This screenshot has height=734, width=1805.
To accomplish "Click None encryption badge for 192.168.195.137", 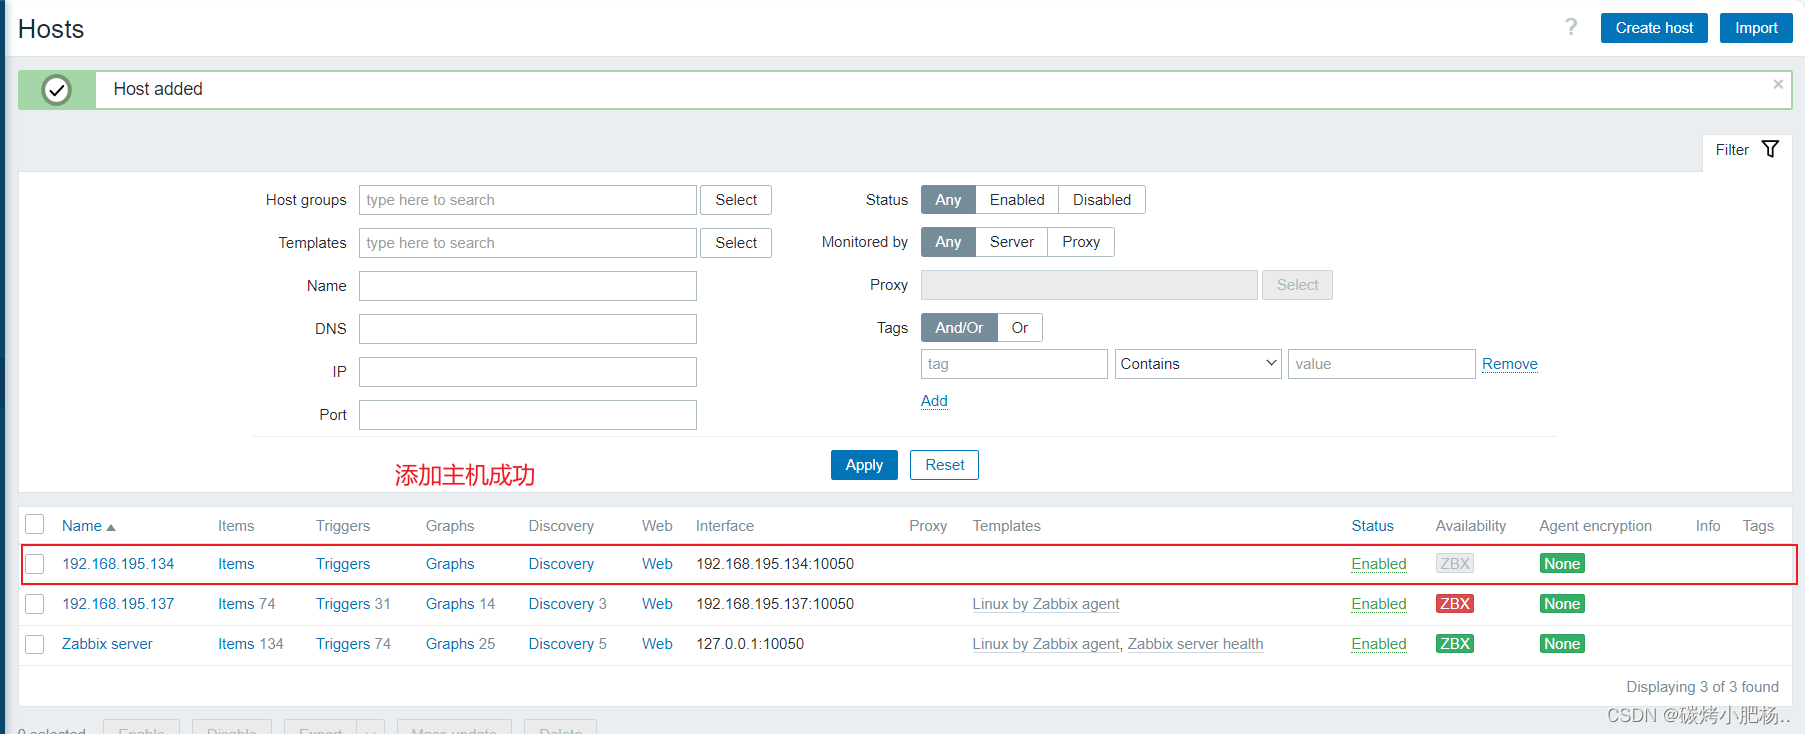I will (1561, 604).
